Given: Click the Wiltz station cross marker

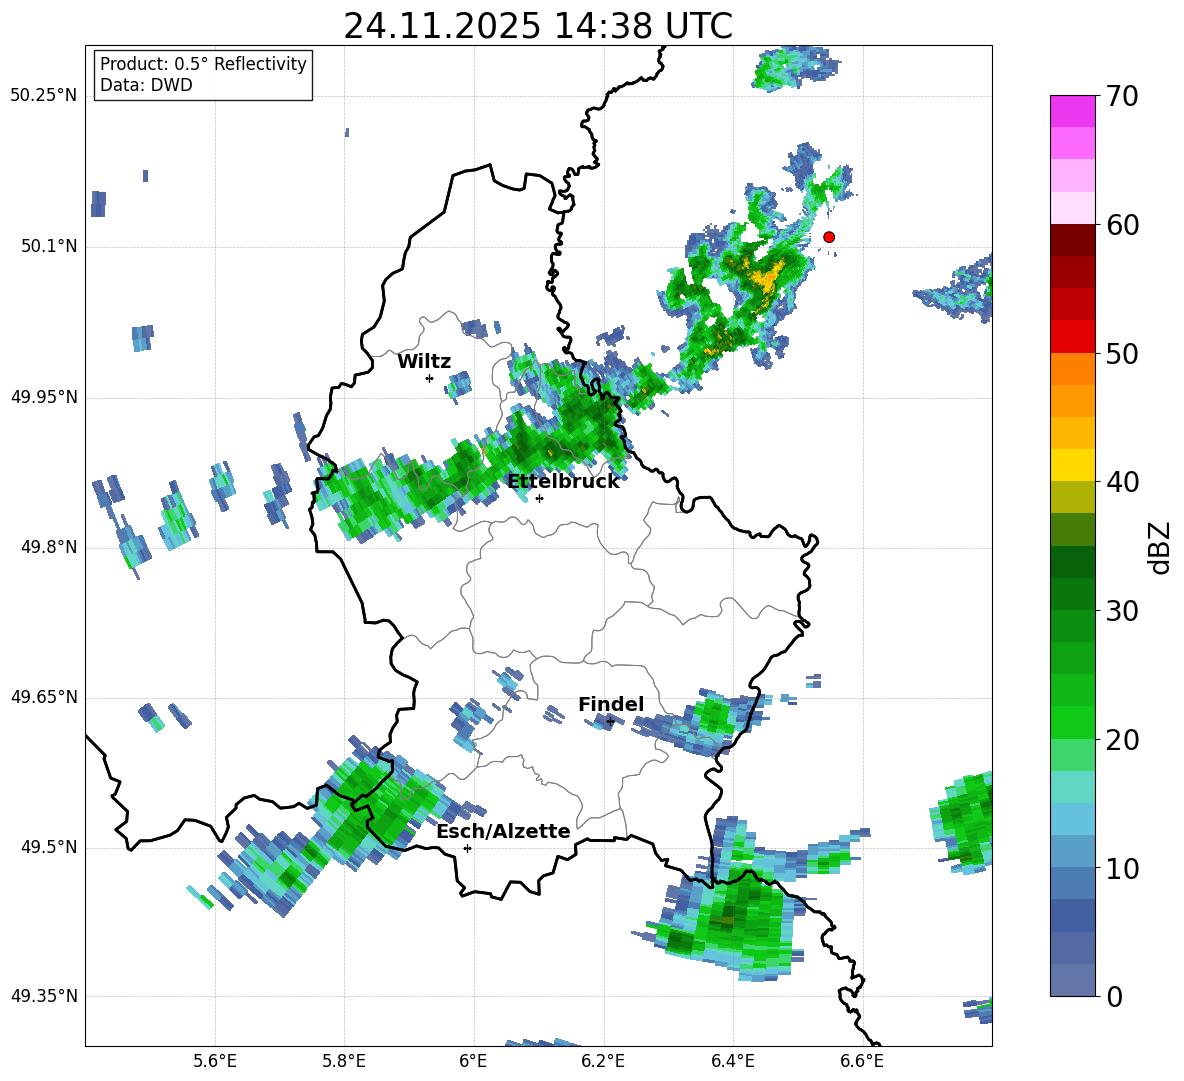Looking at the screenshot, I should tap(430, 378).
